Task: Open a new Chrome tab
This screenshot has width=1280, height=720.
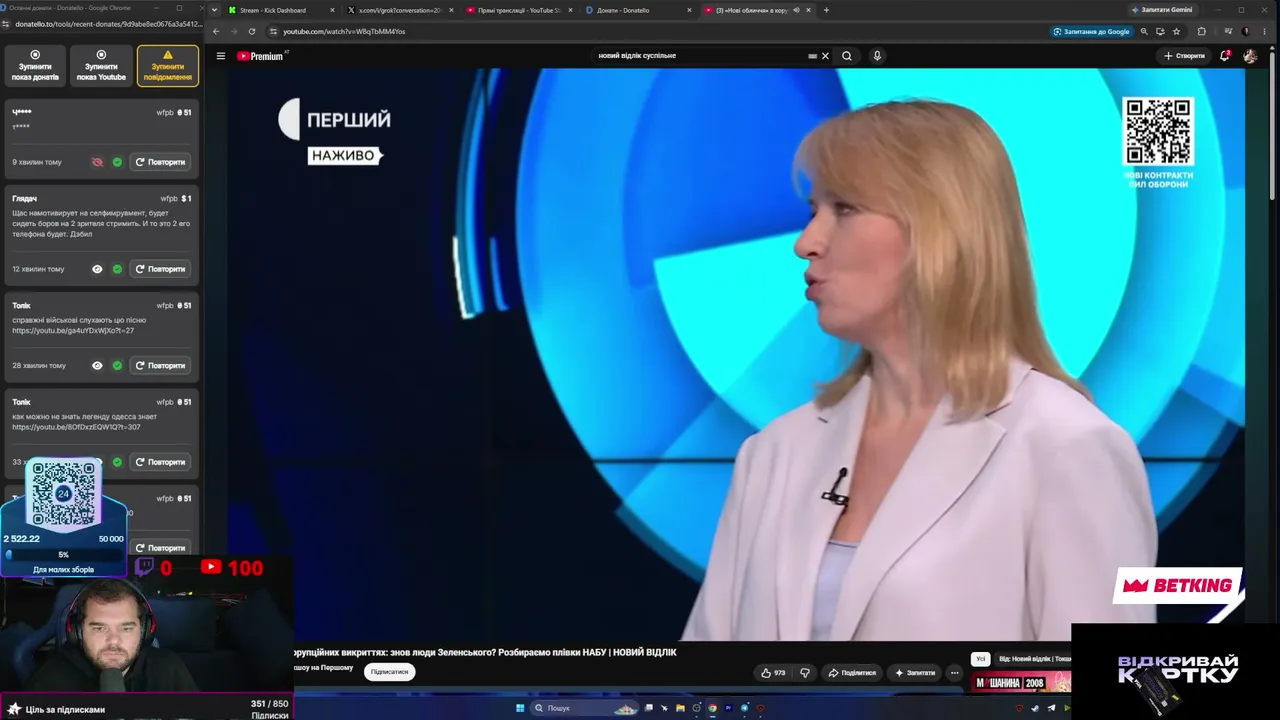Action: click(826, 10)
